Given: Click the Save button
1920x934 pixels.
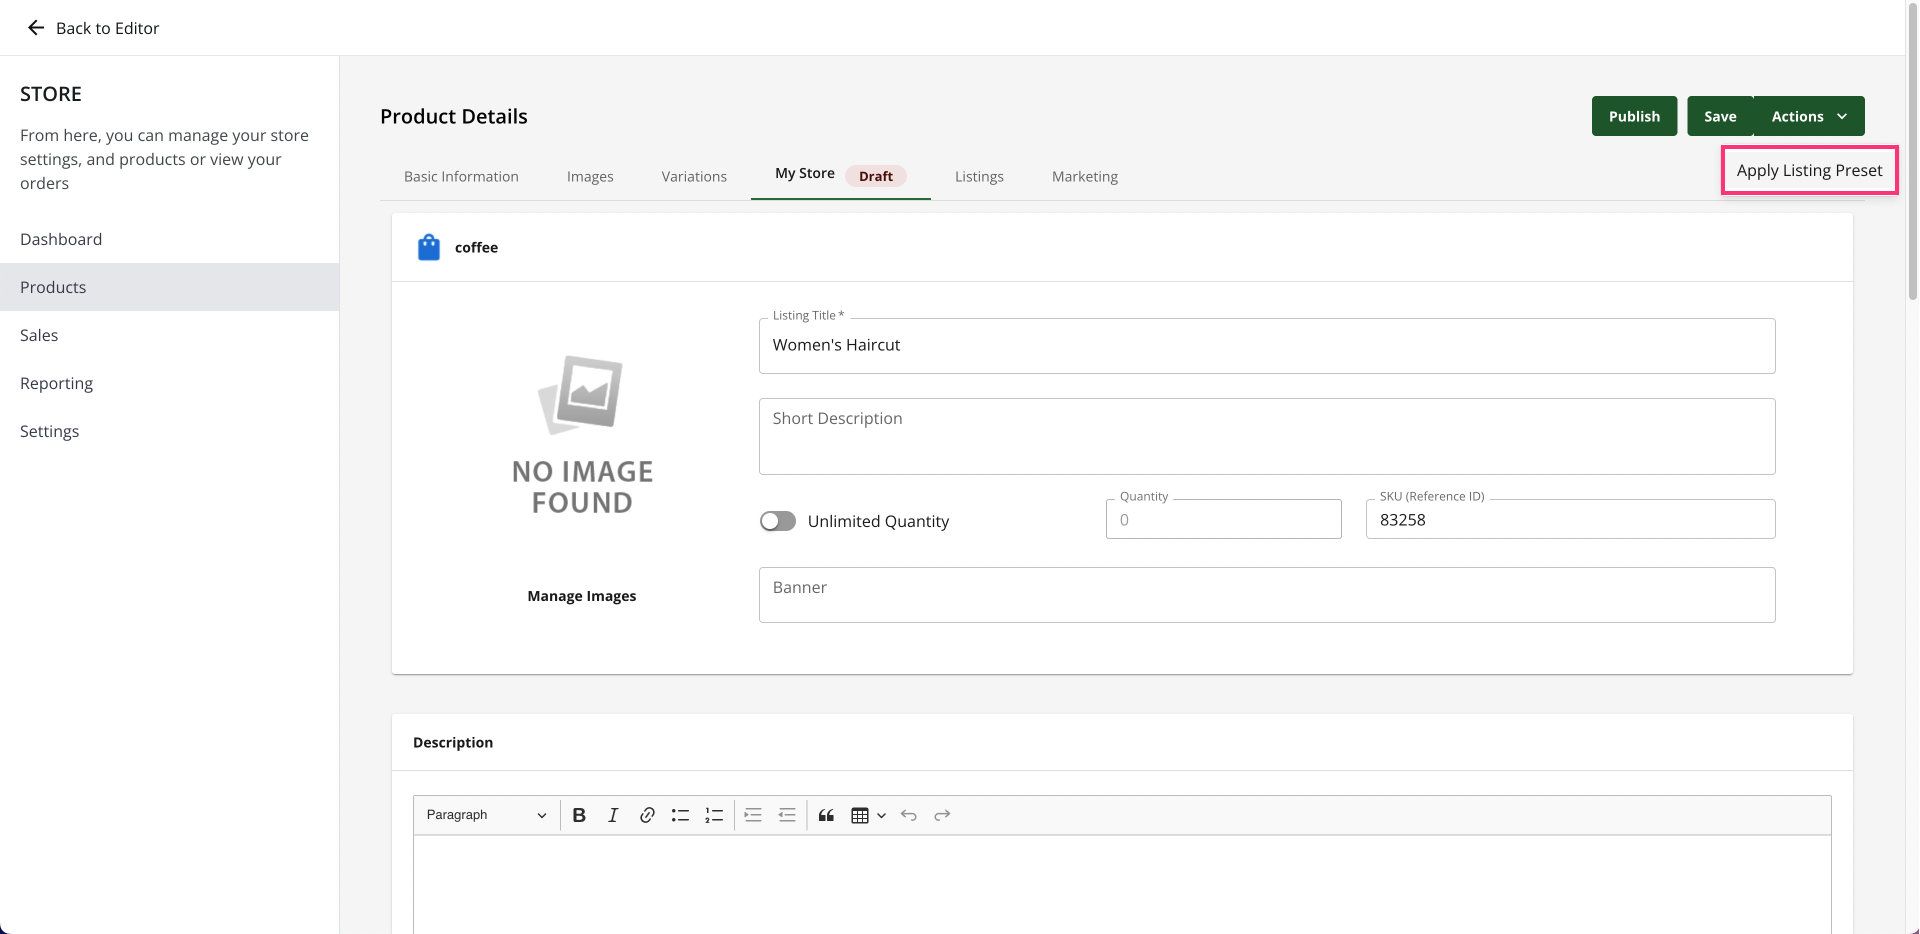Looking at the screenshot, I should (x=1720, y=116).
